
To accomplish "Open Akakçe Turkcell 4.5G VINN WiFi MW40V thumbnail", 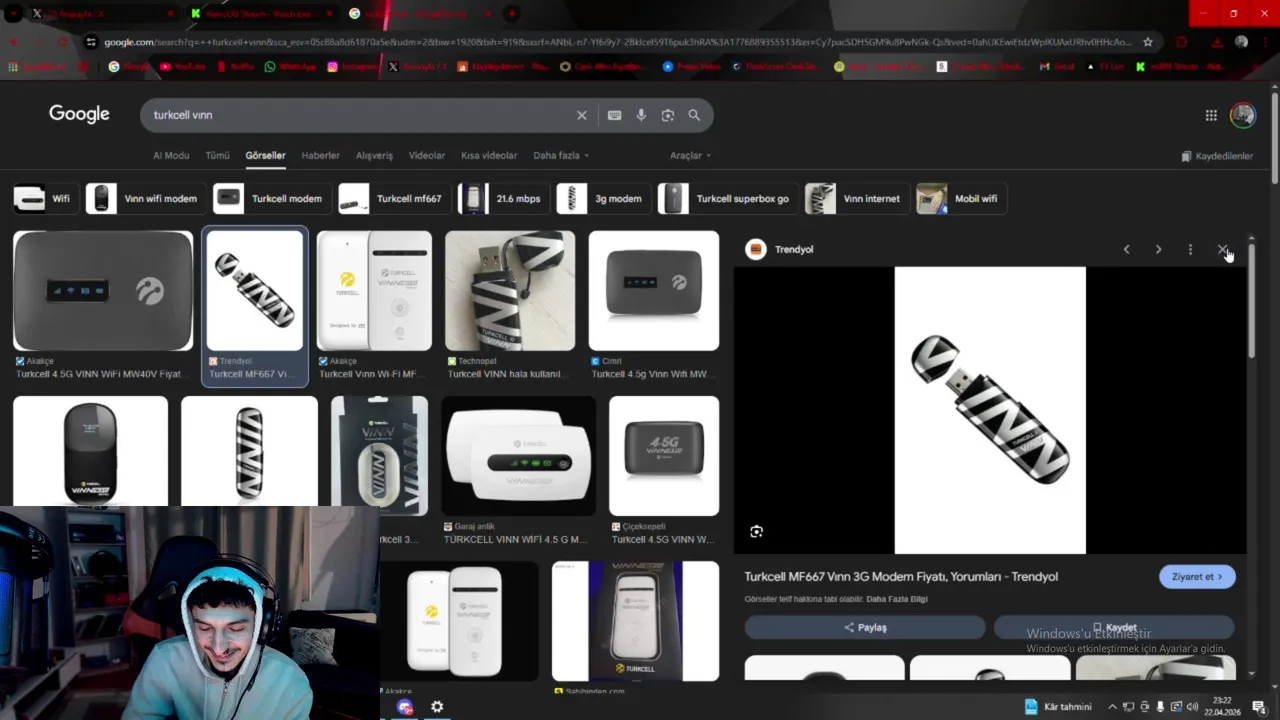I will pyautogui.click(x=103, y=291).
